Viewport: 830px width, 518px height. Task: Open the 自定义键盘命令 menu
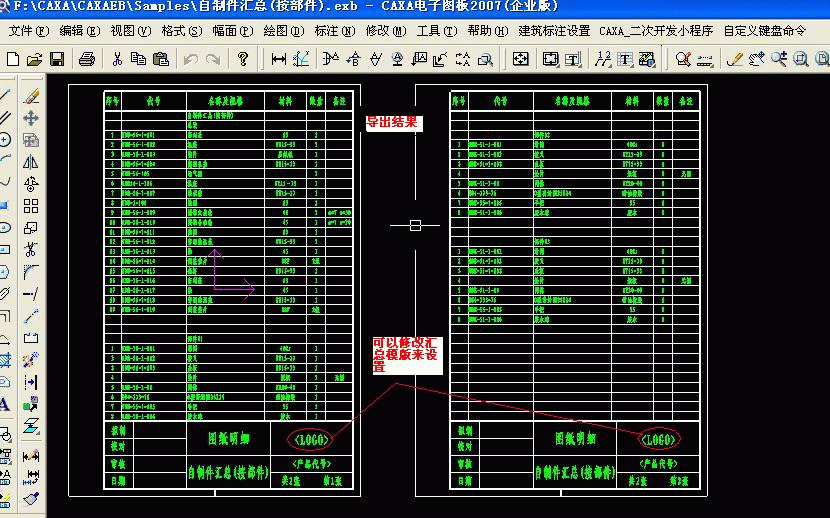coord(765,31)
